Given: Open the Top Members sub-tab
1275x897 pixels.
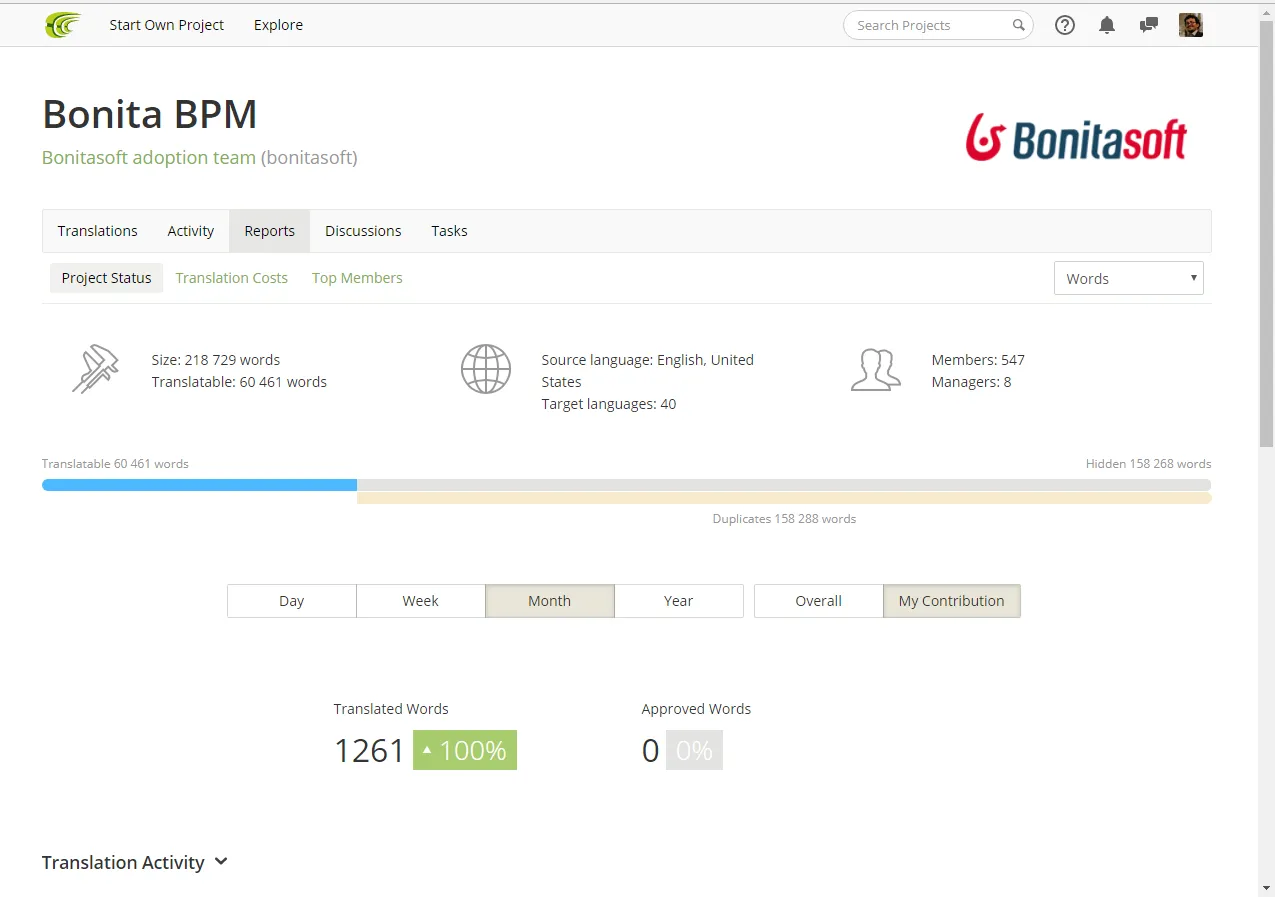Looking at the screenshot, I should 357,278.
